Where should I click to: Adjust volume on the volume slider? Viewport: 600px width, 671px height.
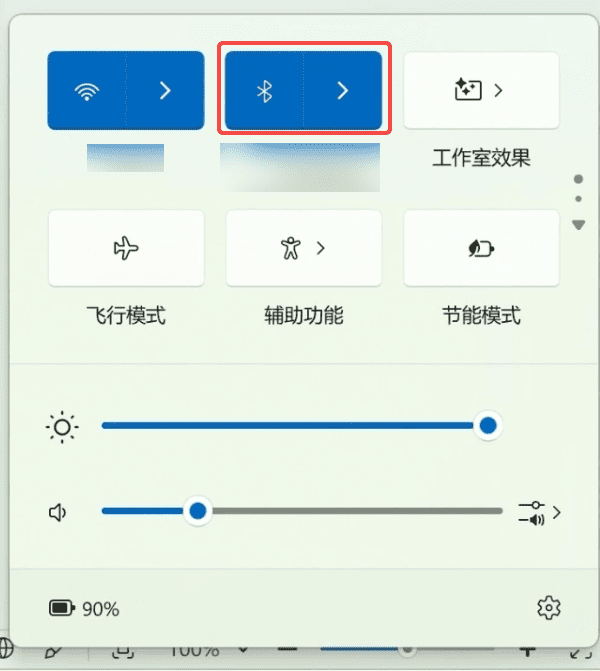pyautogui.click(x=302, y=511)
